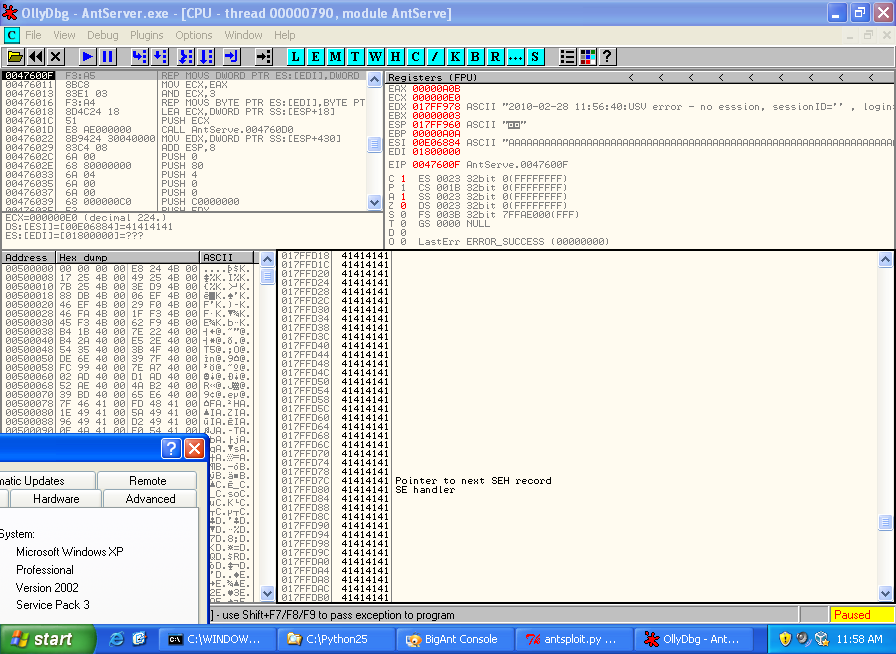Launch Internet Explorer from Quick Launch
Image resolution: width=896 pixels, height=654 pixels.
click(117, 639)
